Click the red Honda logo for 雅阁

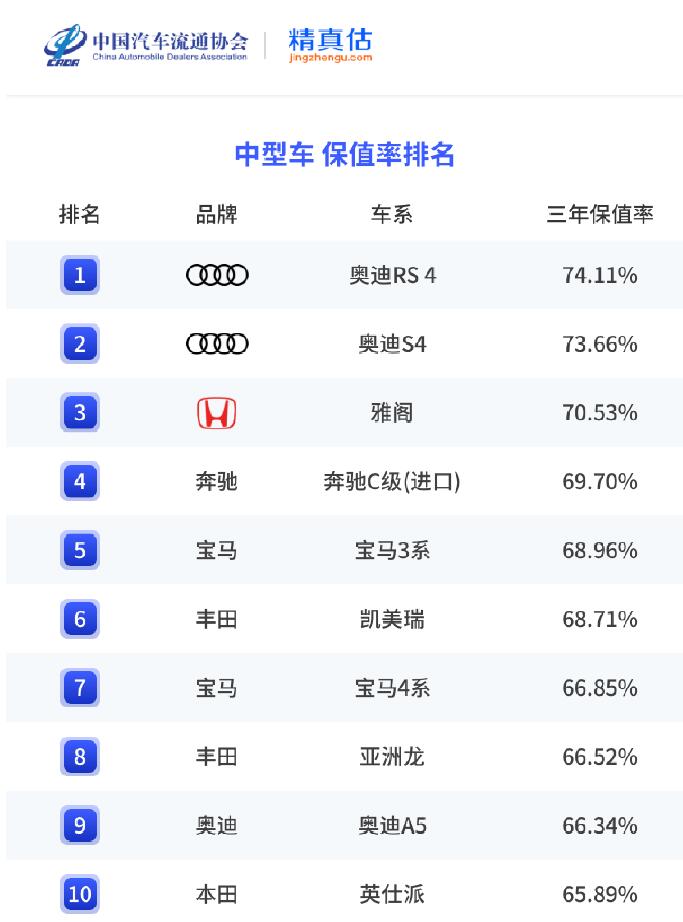coord(217,413)
